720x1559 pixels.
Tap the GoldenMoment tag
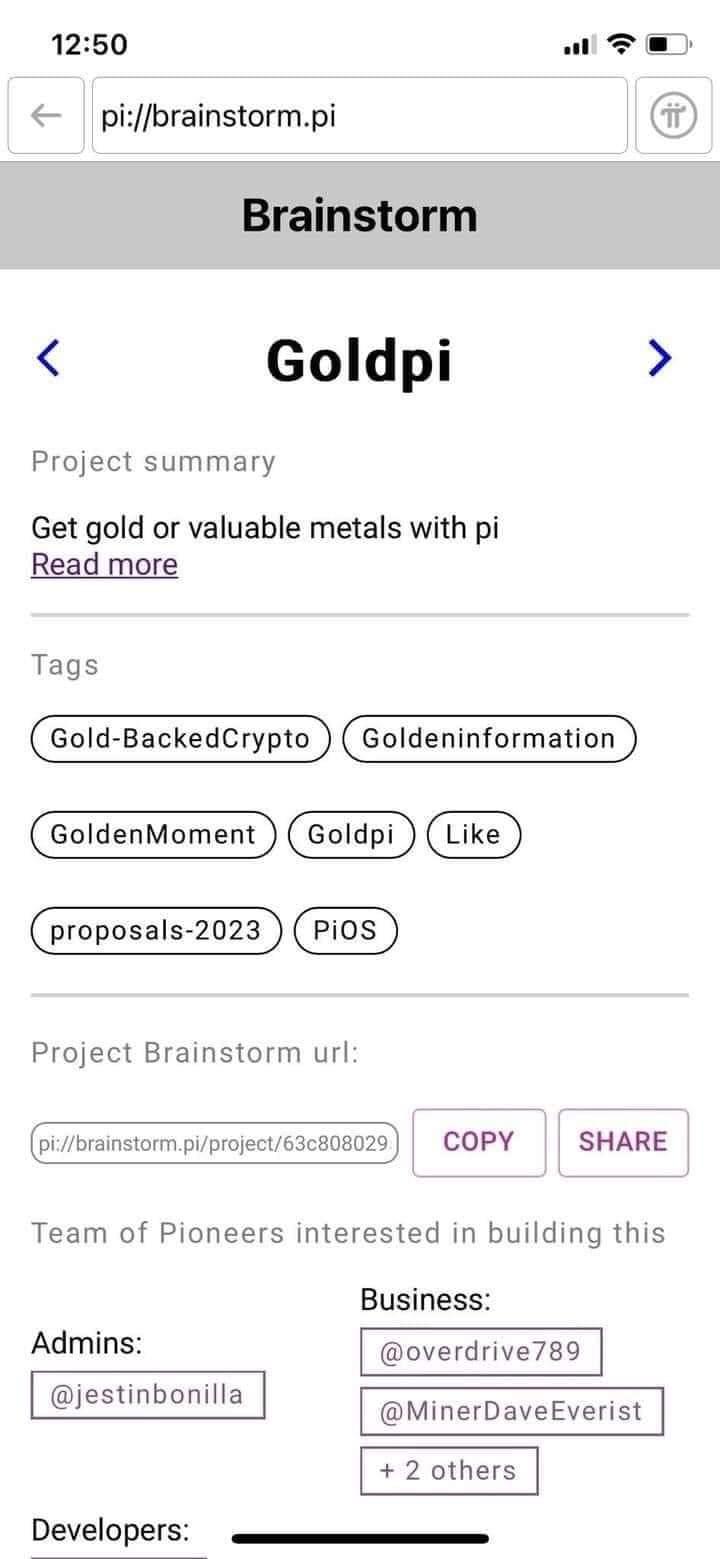point(153,835)
